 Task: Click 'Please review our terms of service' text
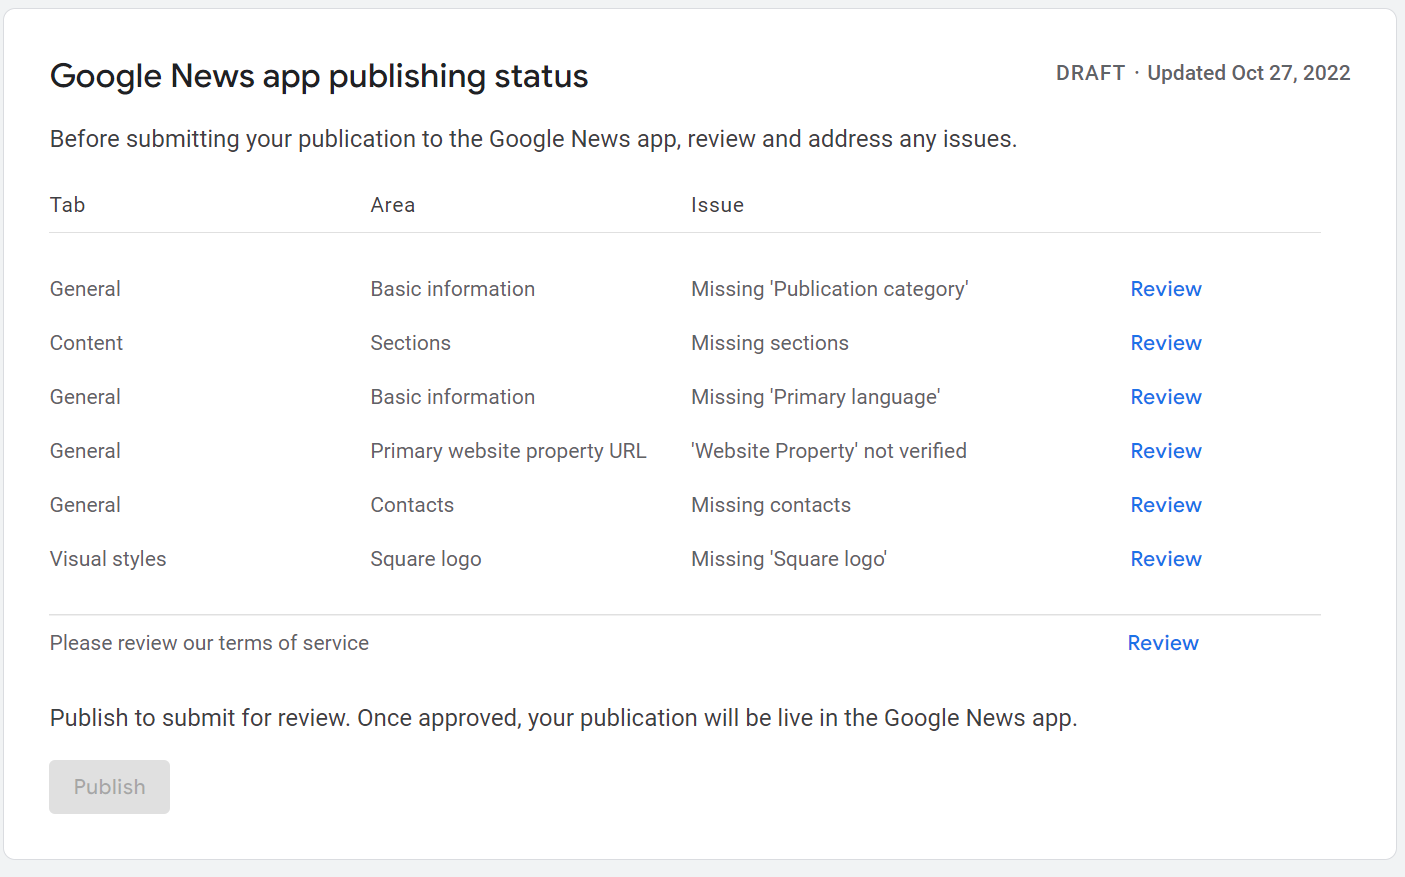(x=209, y=643)
